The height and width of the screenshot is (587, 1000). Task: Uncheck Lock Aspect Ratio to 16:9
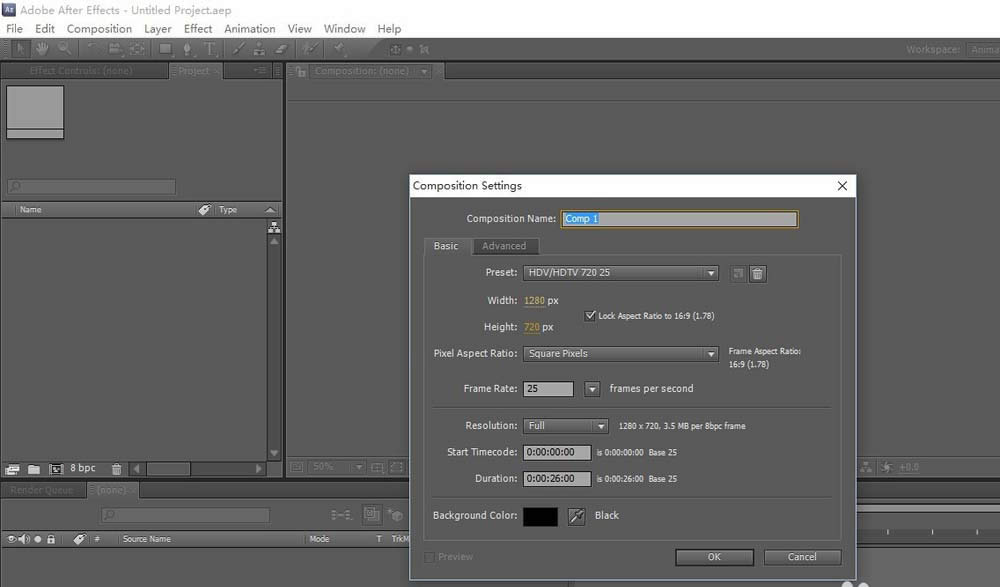click(x=590, y=315)
